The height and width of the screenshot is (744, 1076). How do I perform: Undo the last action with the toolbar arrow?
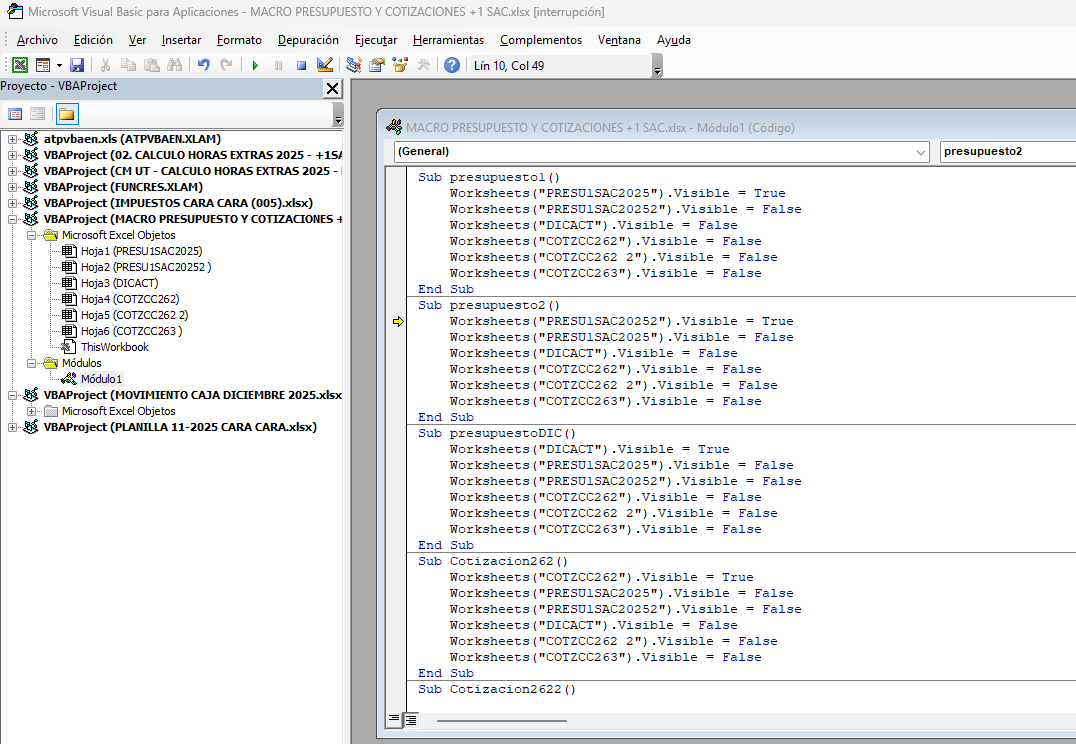click(204, 65)
